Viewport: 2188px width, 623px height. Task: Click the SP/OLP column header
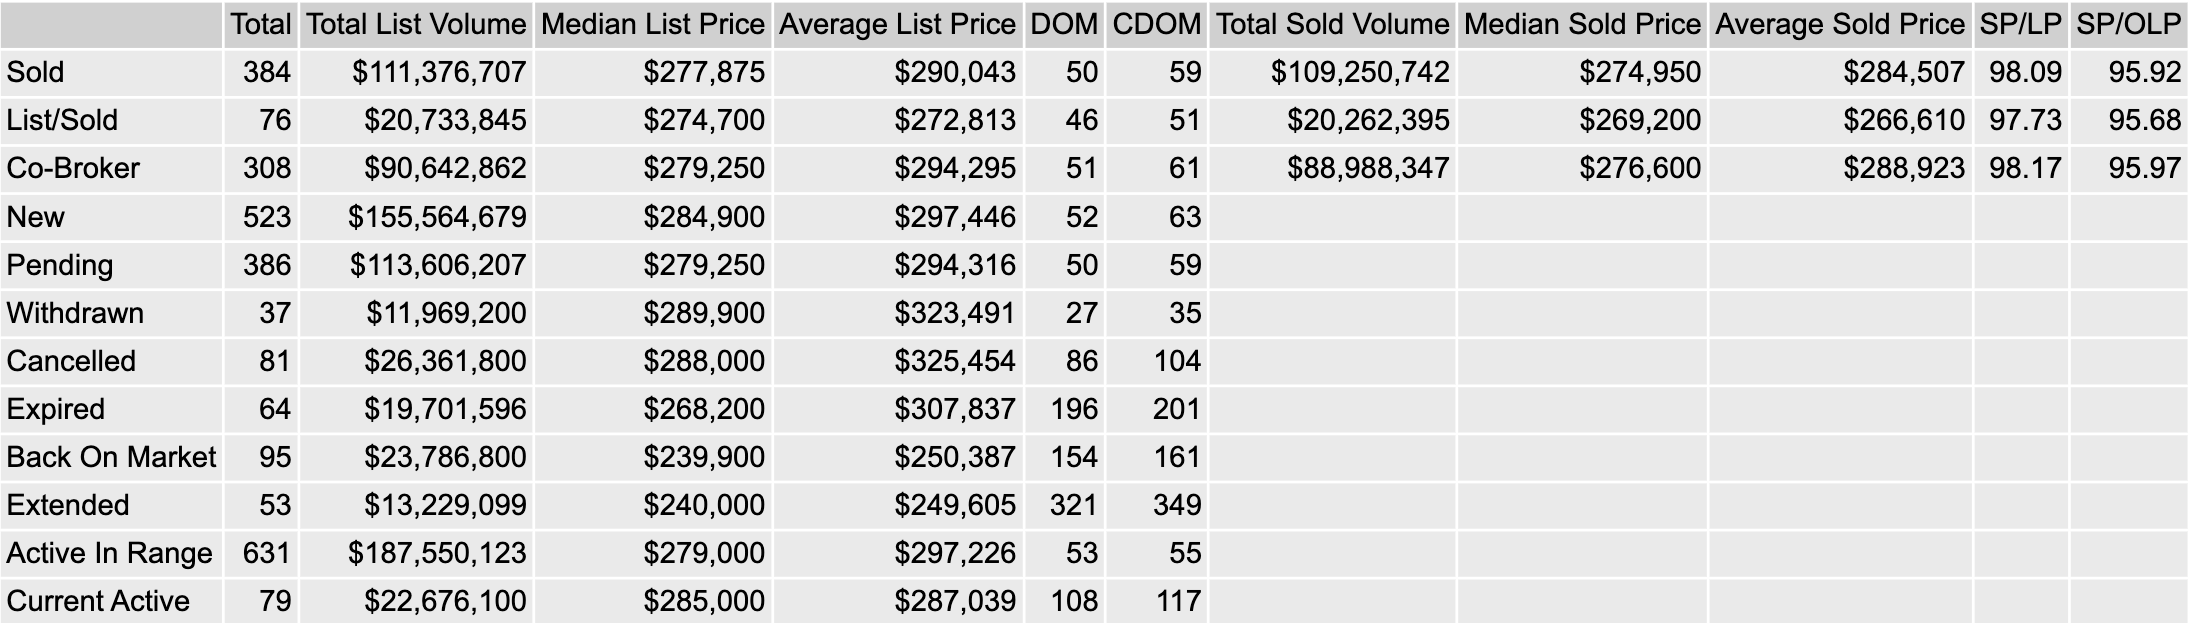pos(2128,24)
